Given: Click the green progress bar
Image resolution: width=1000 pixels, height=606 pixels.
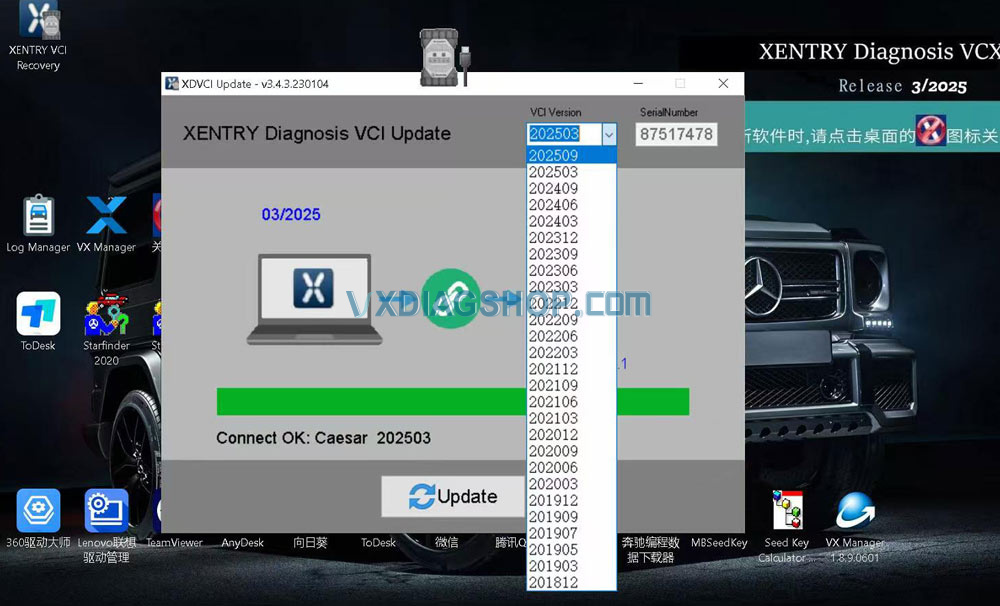Looking at the screenshot, I should pos(453,402).
